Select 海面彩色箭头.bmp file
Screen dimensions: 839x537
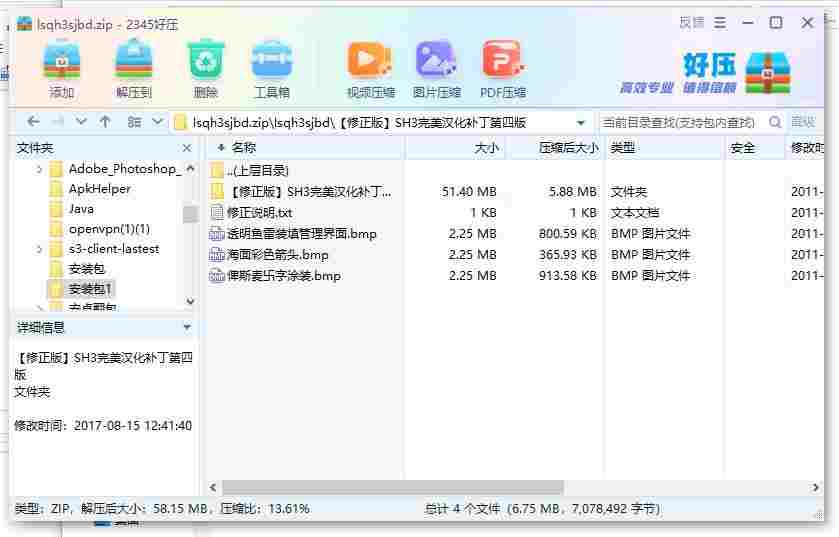click(515, 255)
